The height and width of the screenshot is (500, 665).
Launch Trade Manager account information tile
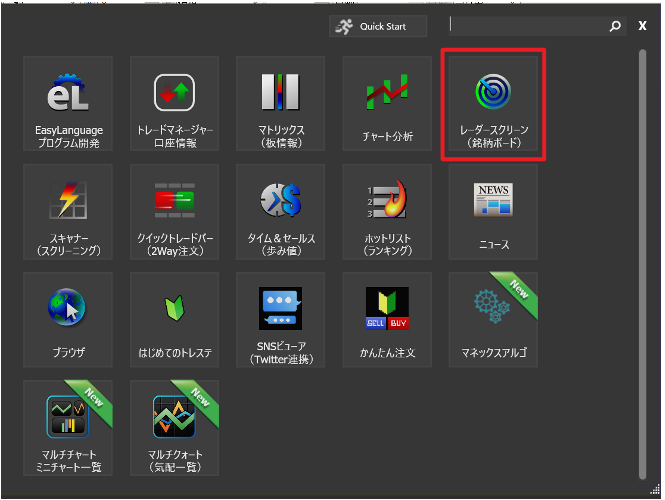(x=174, y=103)
